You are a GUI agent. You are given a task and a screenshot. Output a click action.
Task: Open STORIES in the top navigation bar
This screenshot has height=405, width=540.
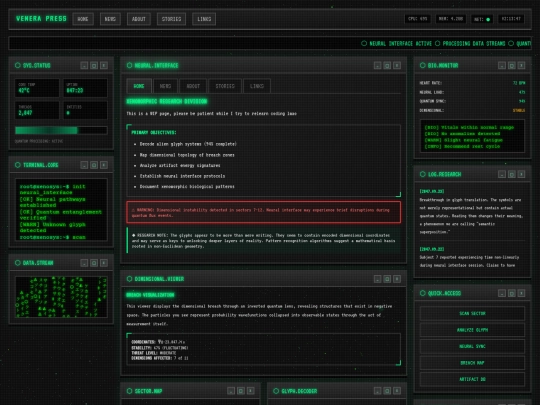pos(172,19)
